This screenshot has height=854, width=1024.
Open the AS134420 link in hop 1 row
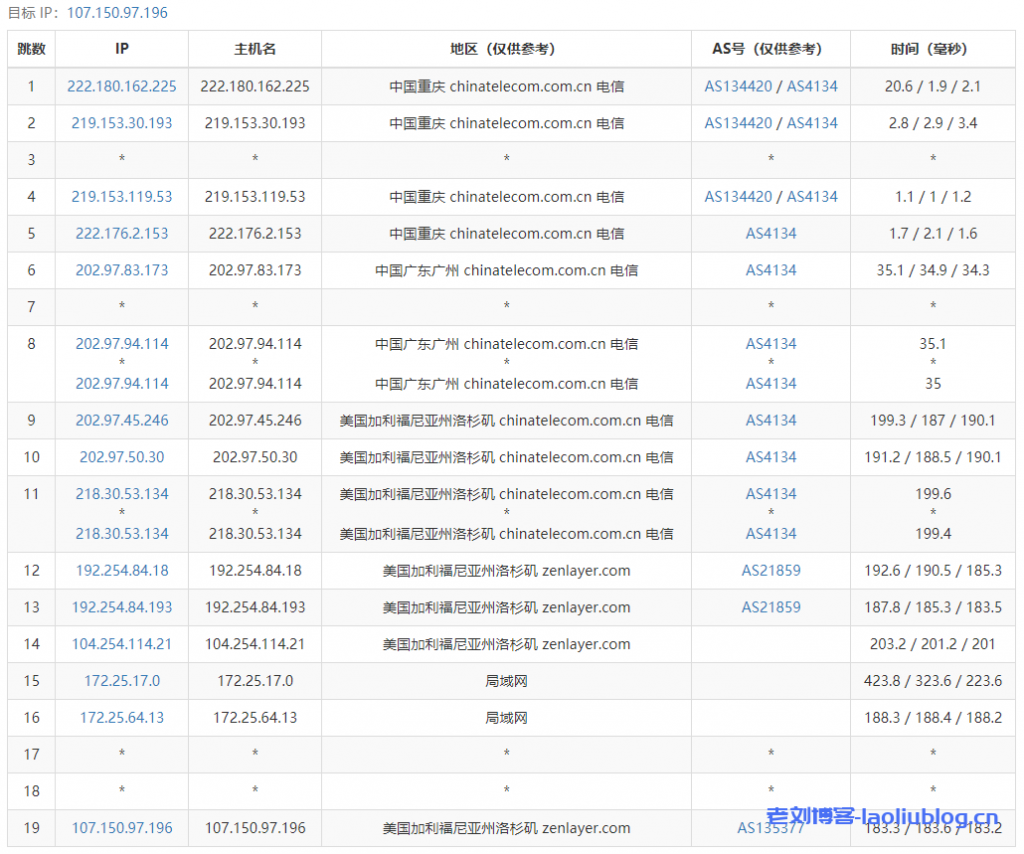tap(738, 87)
